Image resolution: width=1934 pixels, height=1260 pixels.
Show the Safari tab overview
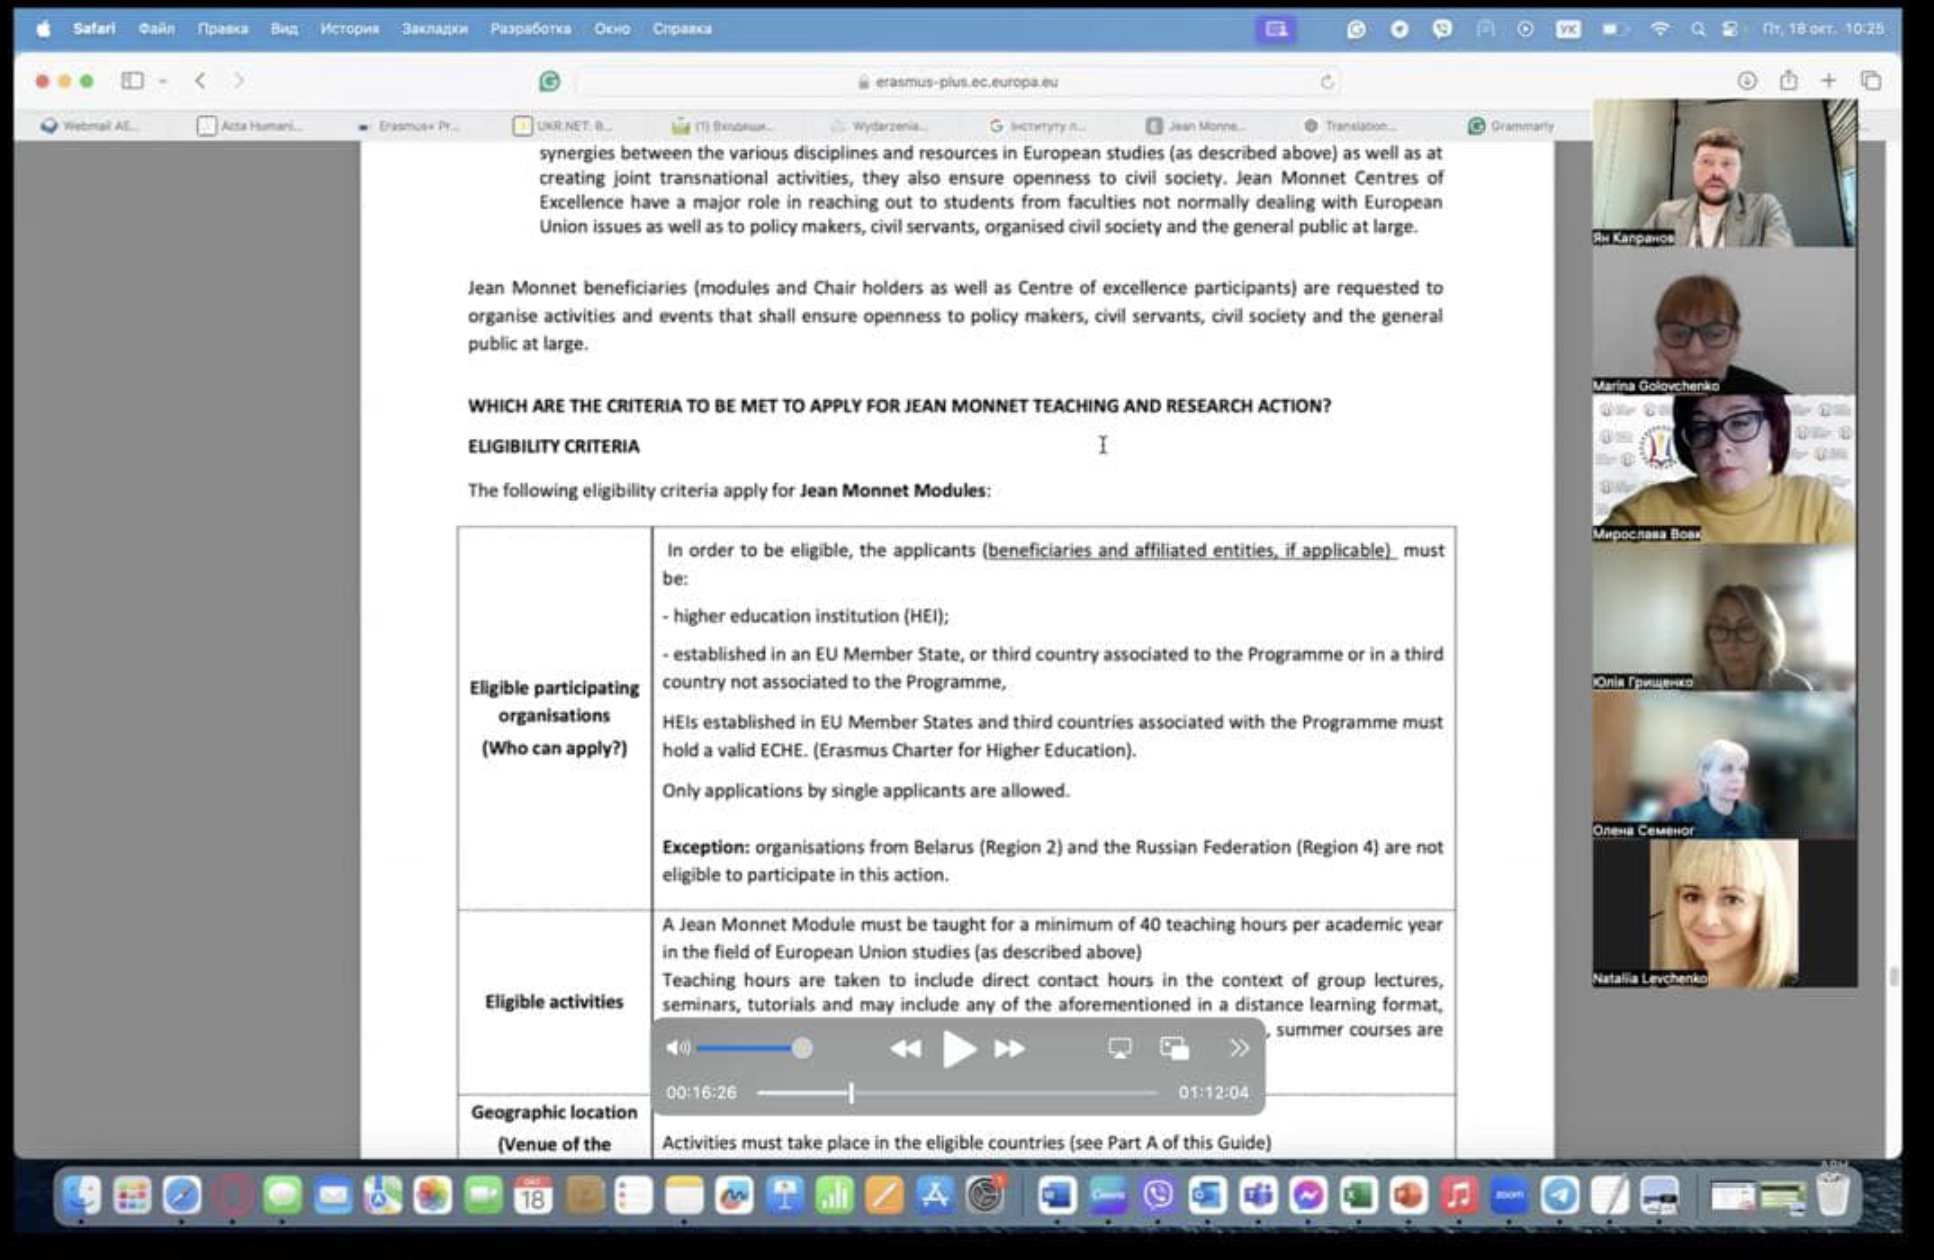[1870, 81]
